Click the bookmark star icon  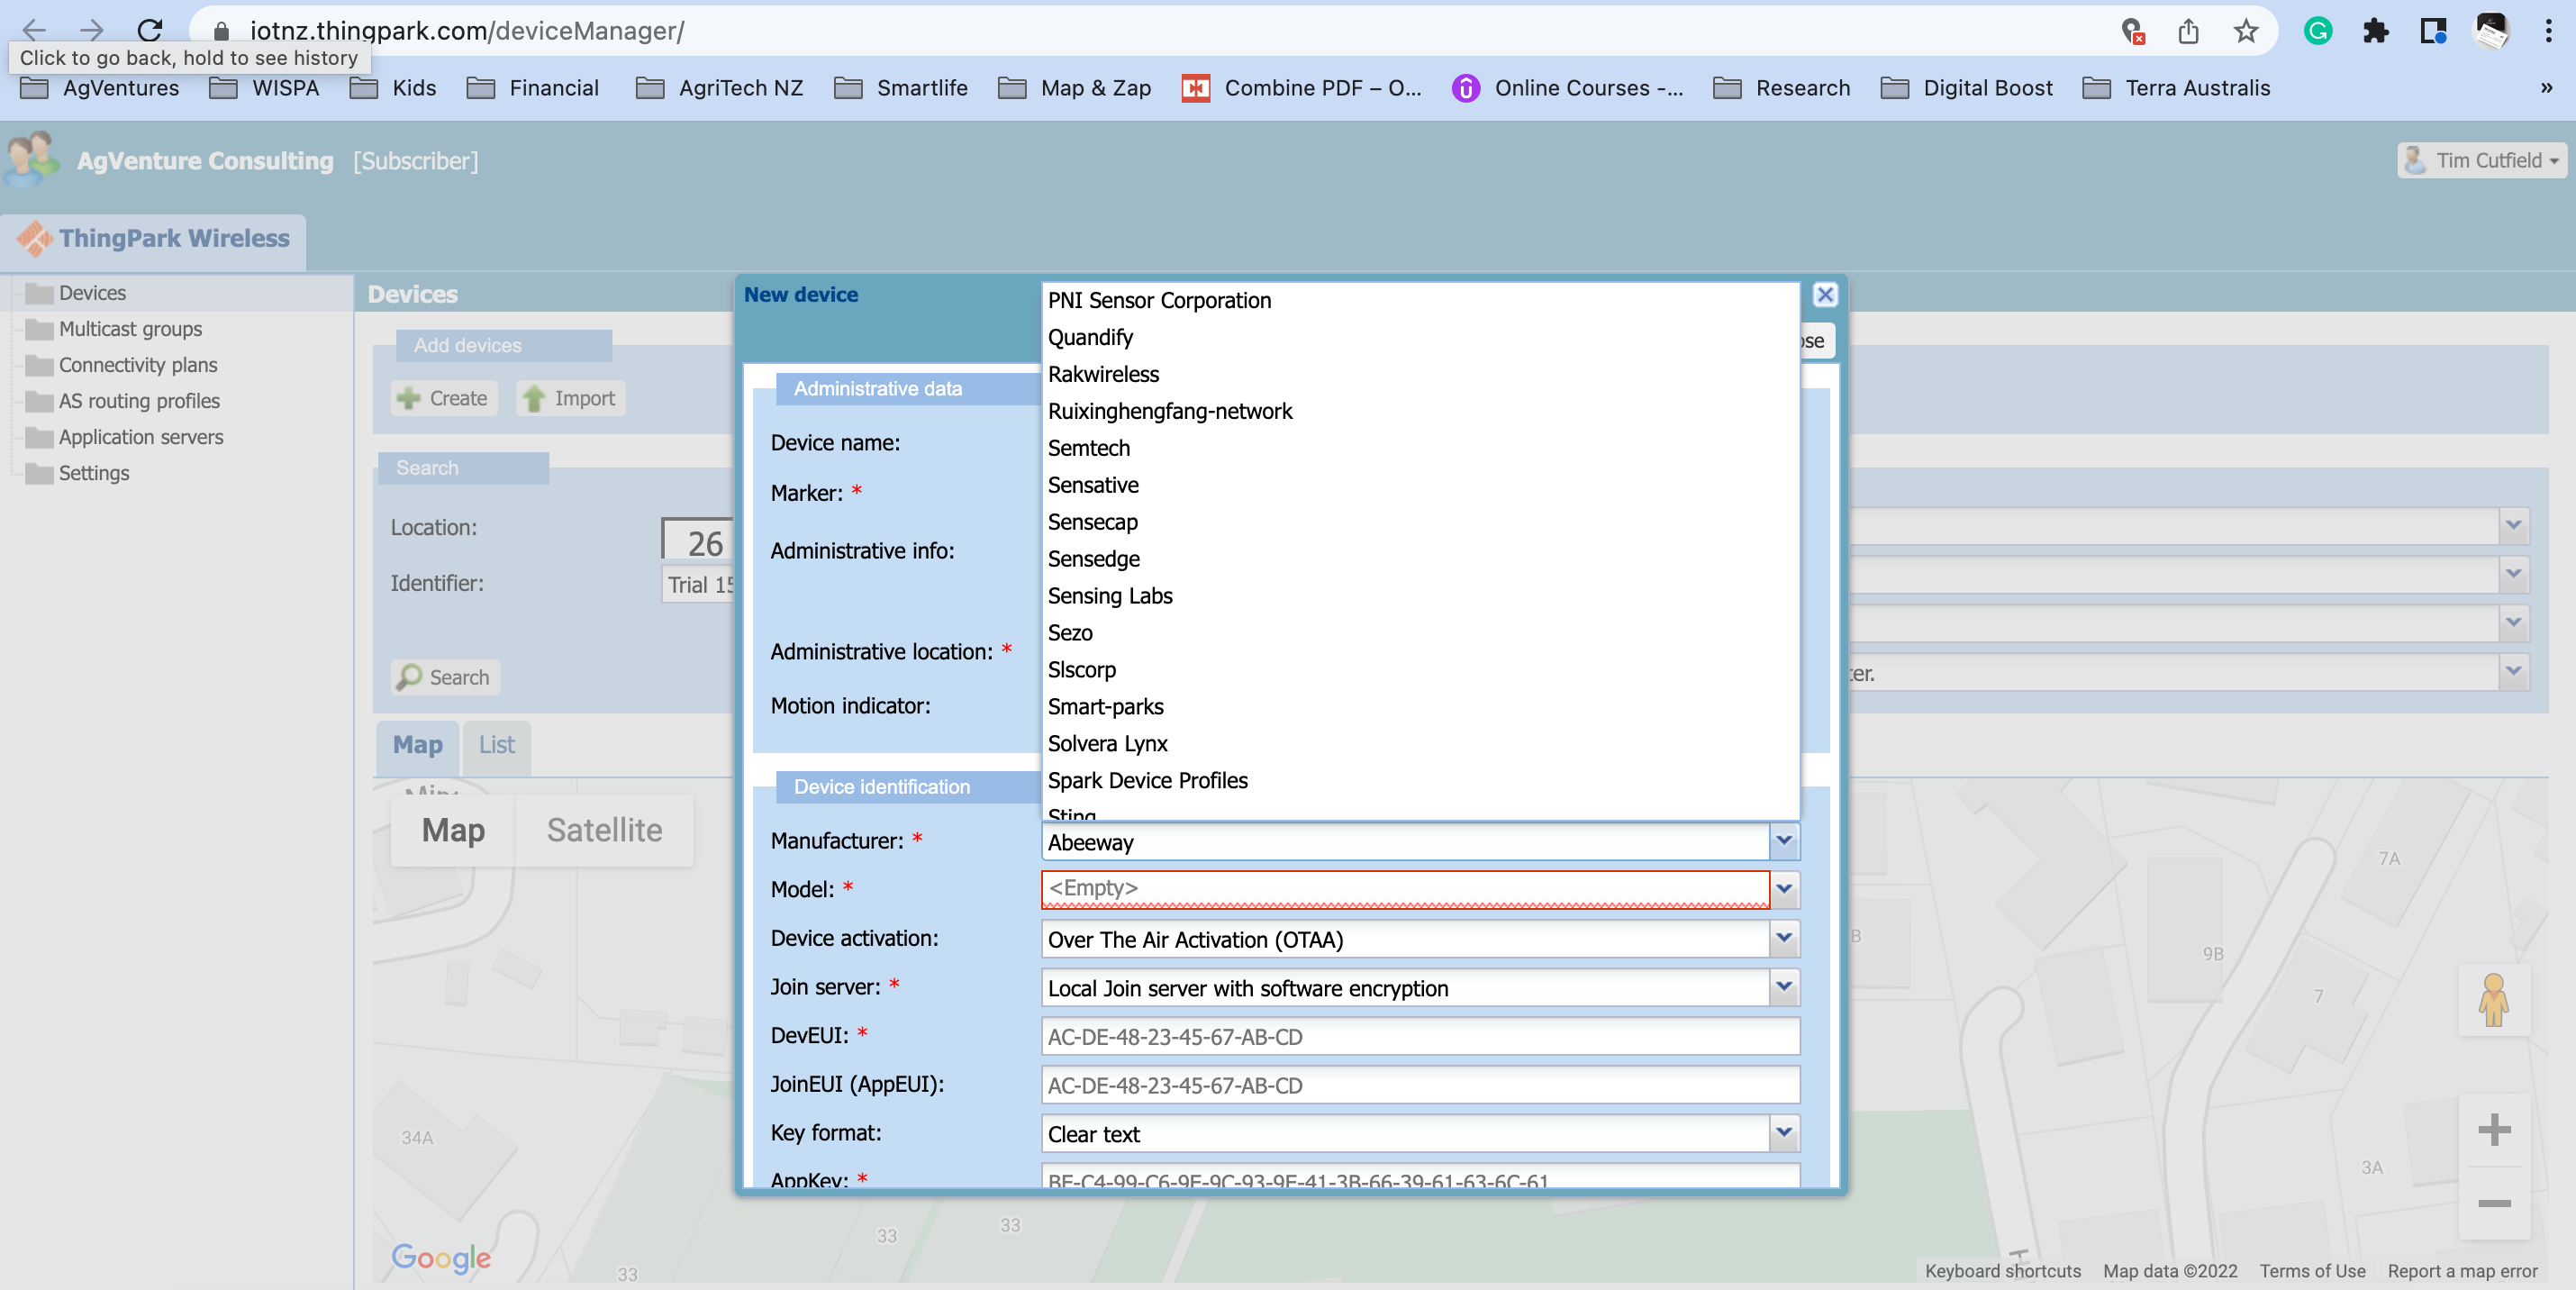pyautogui.click(x=2246, y=31)
